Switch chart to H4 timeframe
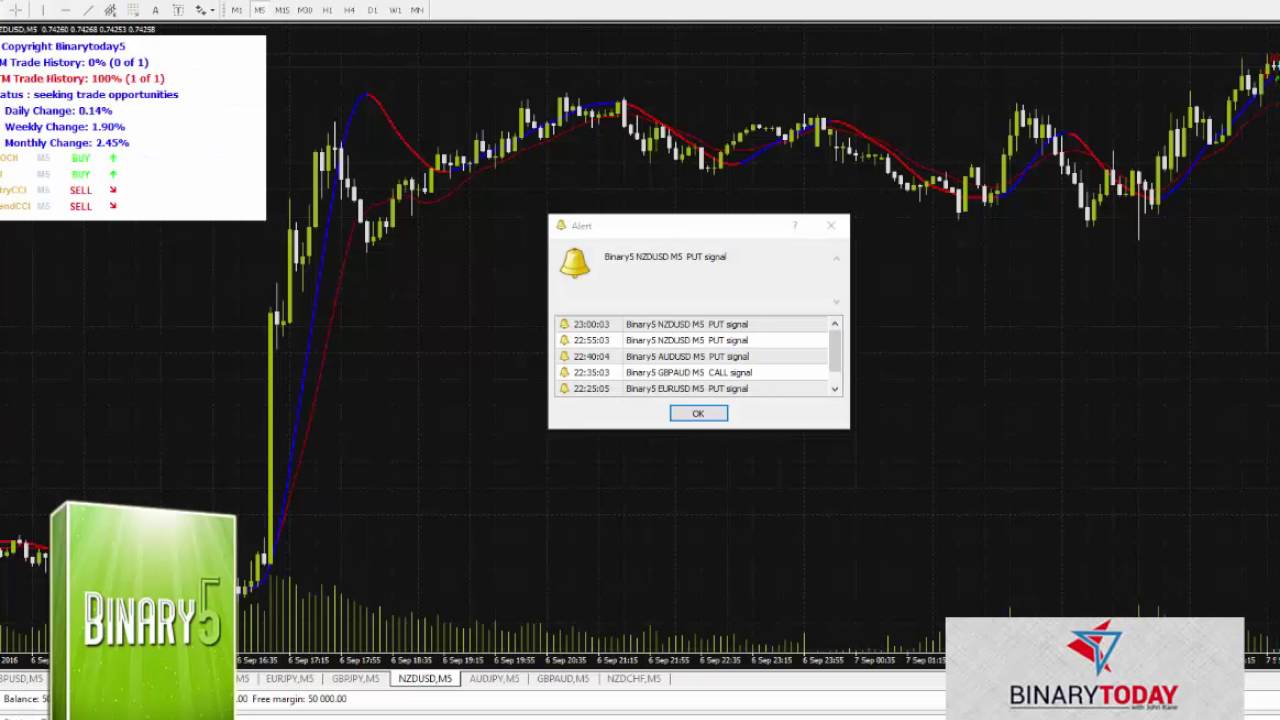 click(349, 10)
